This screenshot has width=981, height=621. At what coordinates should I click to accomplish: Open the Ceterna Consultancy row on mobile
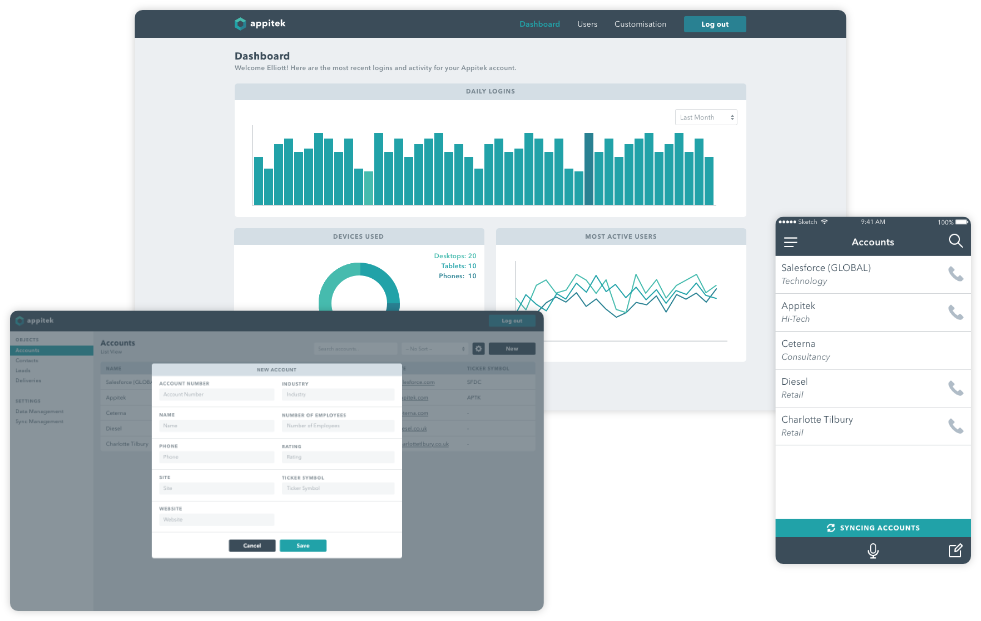[x=873, y=351]
